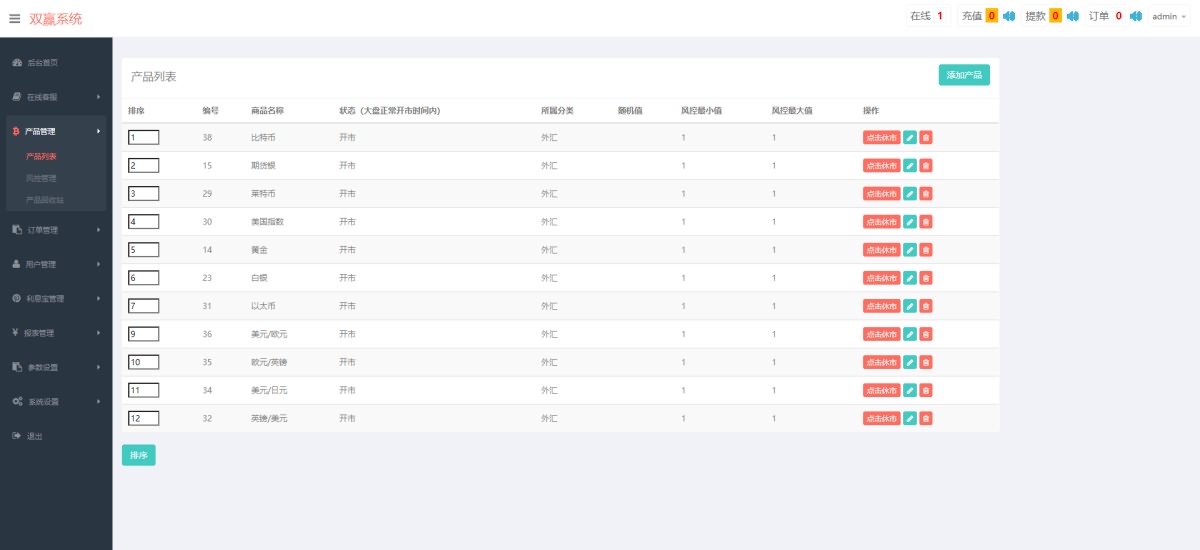Click 点击休市 for 美元/日元 row
The width and height of the screenshot is (1200, 550).
coord(882,390)
